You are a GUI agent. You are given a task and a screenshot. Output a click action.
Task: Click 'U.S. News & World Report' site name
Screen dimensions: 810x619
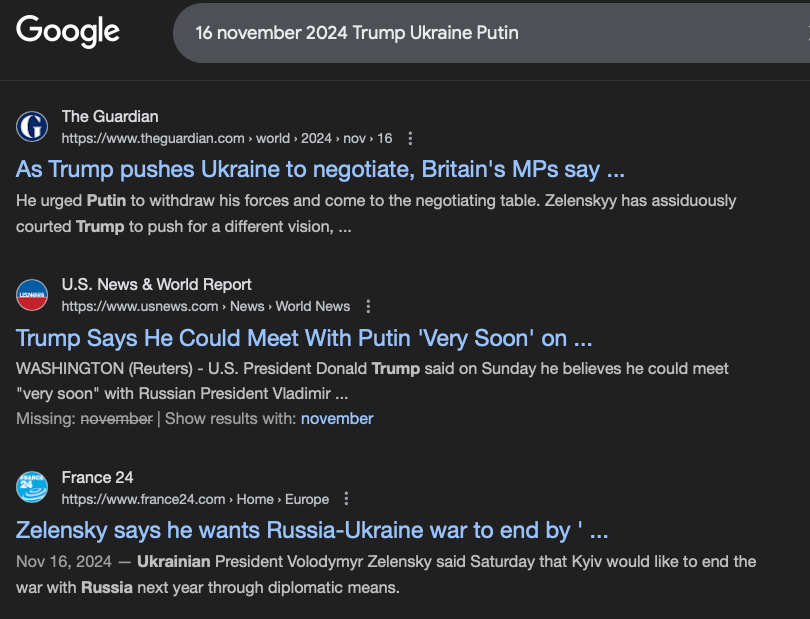tap(157, 285)
